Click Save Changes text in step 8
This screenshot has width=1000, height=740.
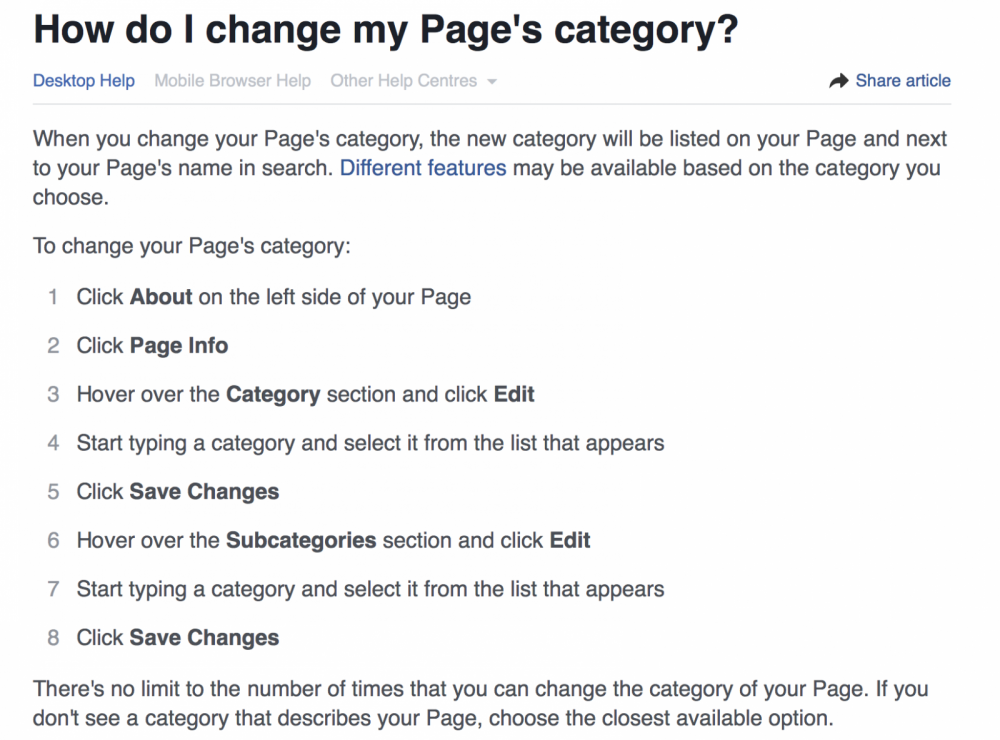tap(204, 638)
